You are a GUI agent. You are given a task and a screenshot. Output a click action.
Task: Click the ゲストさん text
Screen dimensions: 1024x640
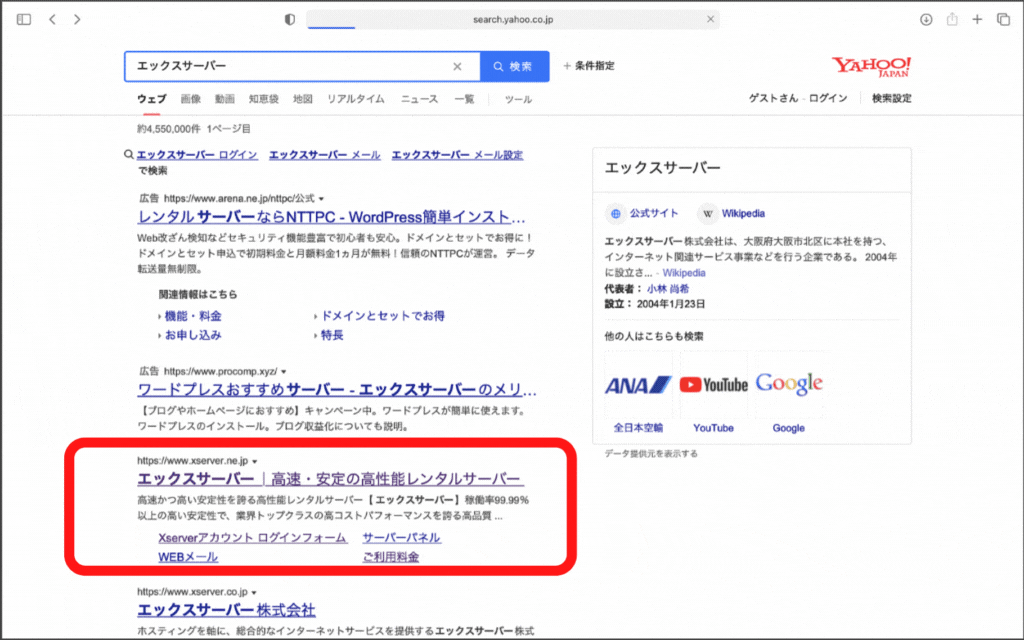[x=773, y=99]
